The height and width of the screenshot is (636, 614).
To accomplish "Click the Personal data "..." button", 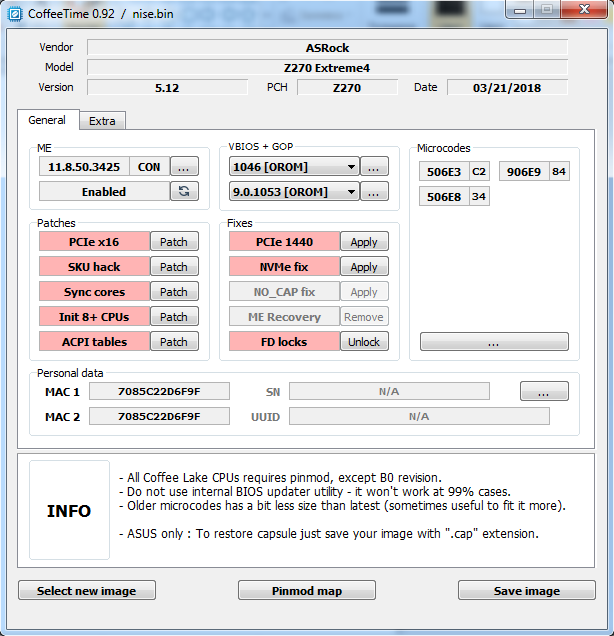I will click(x=544, y=391).
